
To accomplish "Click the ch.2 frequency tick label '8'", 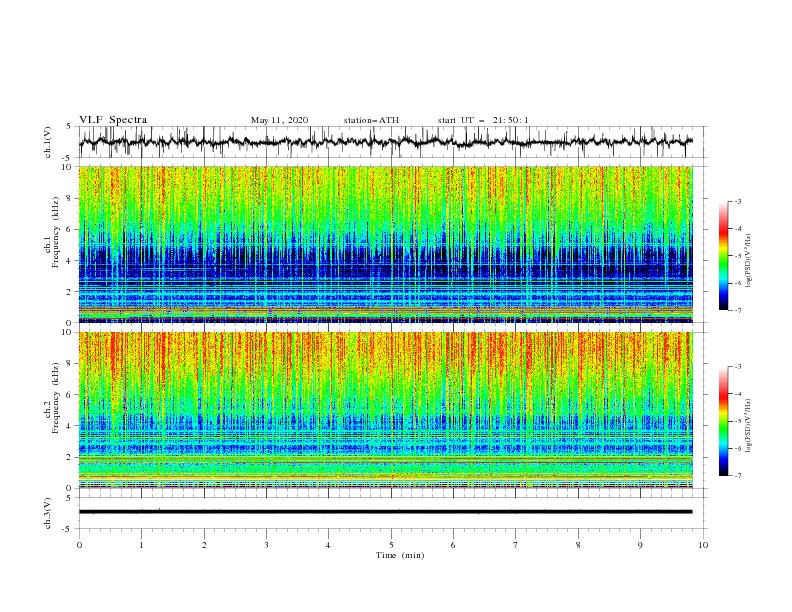I will pyautogui.click(x=69, y=364).
